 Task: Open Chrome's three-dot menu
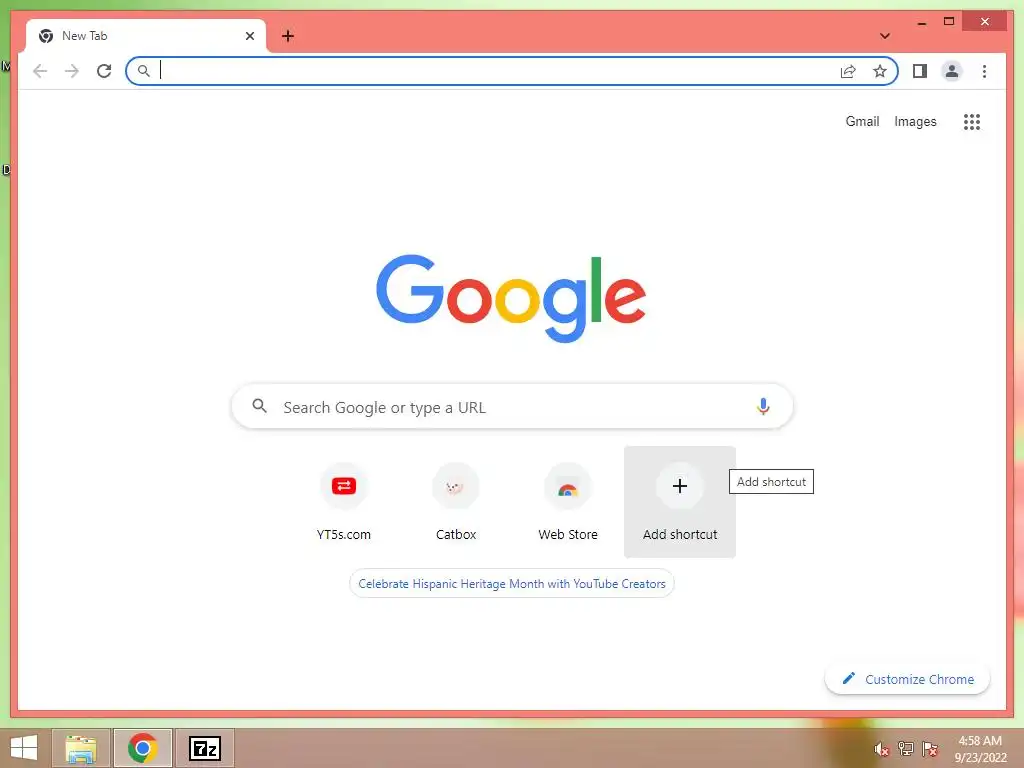point(984,71)
